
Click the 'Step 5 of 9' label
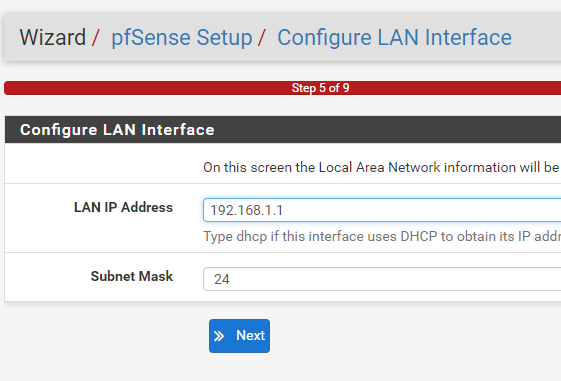pyautogui.click(x=320, y=88)
